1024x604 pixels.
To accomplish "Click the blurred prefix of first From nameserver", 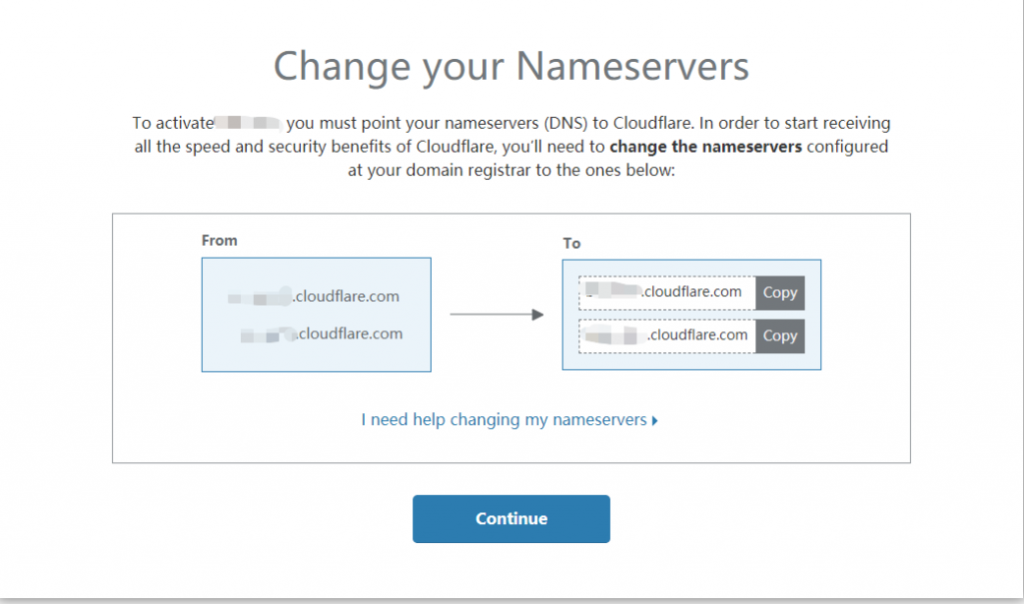I will click(x=259, y=297).
